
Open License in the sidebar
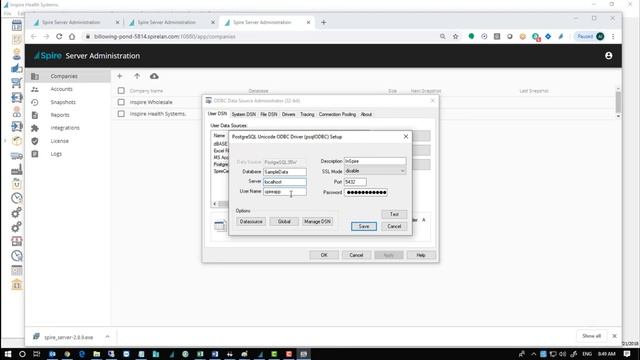(x=59, y=141)
